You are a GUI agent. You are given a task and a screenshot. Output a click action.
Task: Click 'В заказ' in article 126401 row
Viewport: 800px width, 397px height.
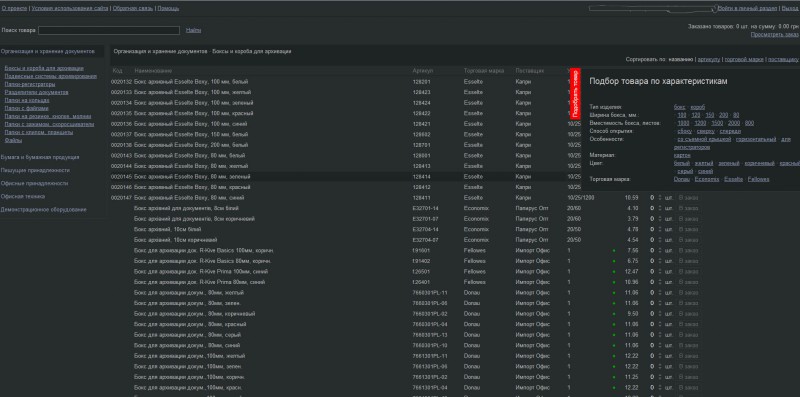click(x=688, y=282)
